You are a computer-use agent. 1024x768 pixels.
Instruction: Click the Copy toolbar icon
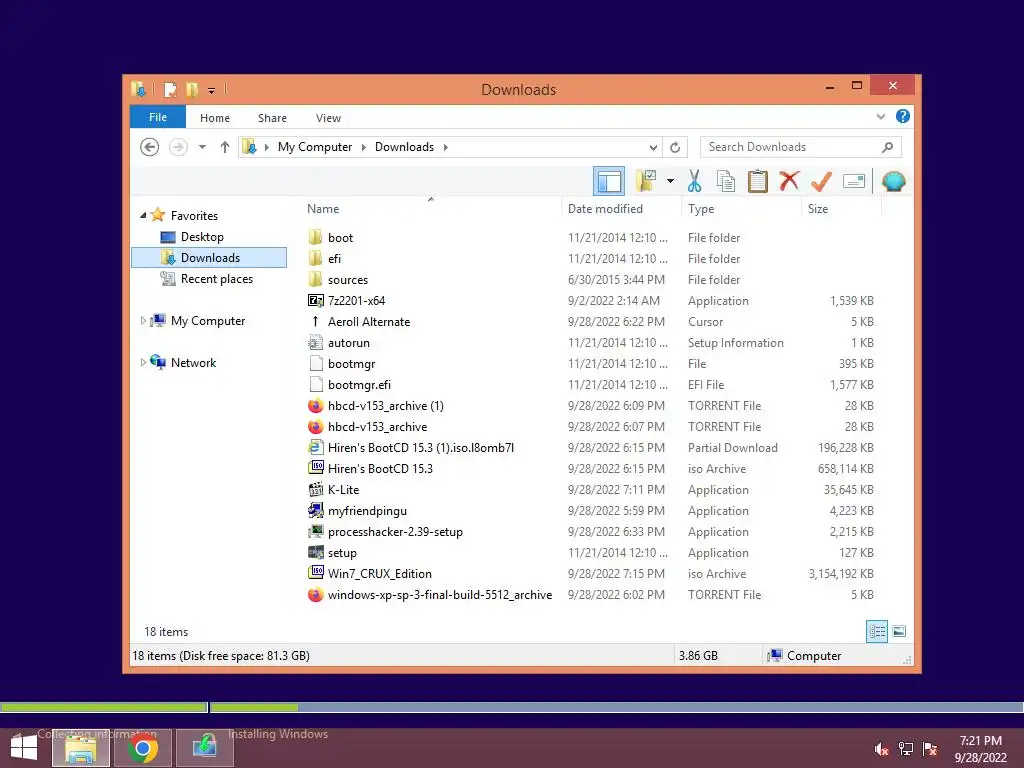coord(726,181)
